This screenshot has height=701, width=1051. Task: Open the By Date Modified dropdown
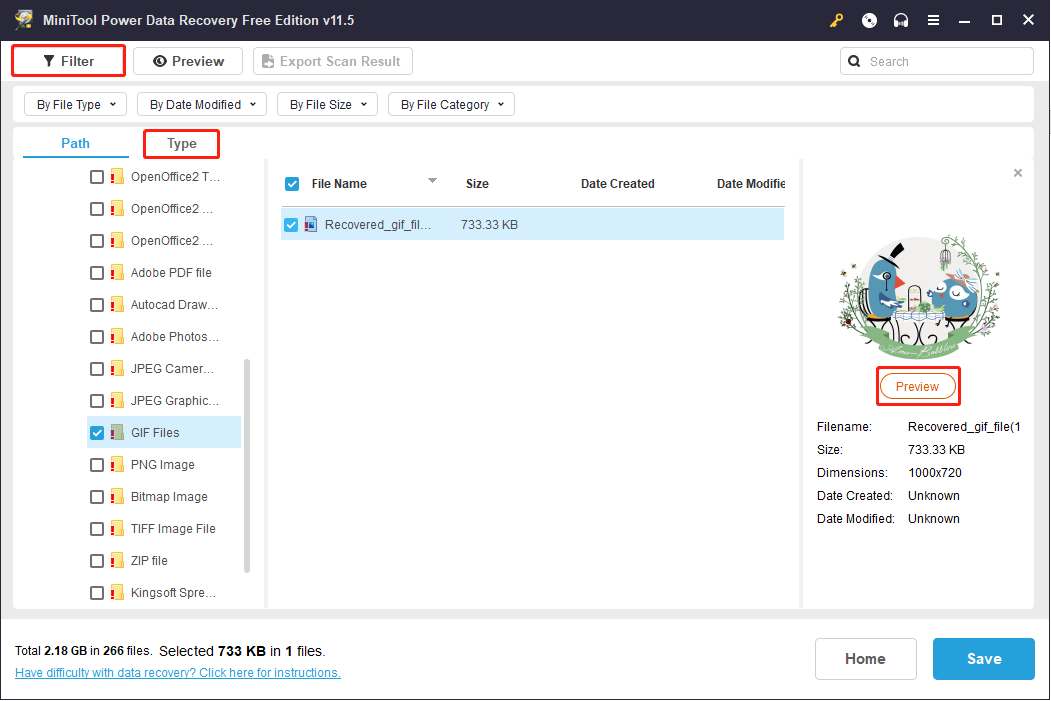pos(202,105)
